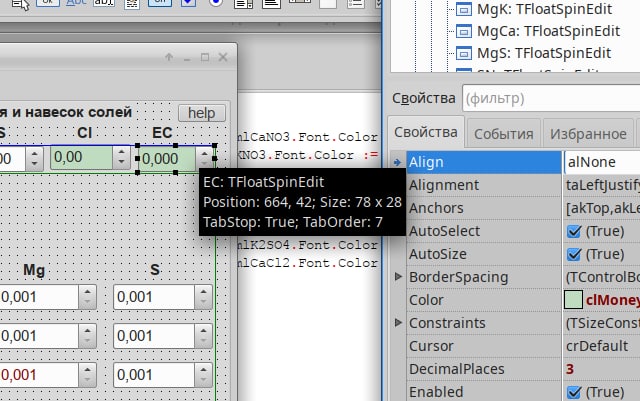The image size is (640, 401).
Task: Click the EC spin edit field 0,000
Action: (x=167, y=159)
